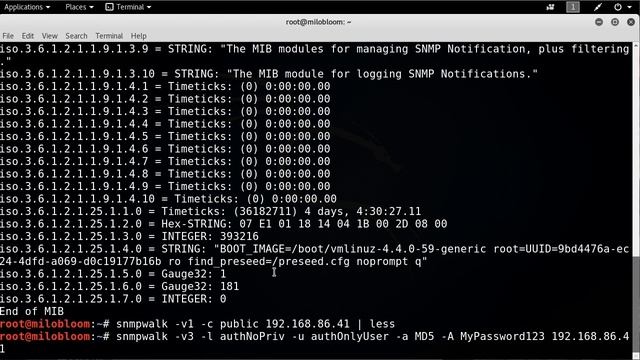This screenshot has height=360, width=640.
Task: Click the snmpwalk -v3 authNoPriv command line
Action: [315, 343]
